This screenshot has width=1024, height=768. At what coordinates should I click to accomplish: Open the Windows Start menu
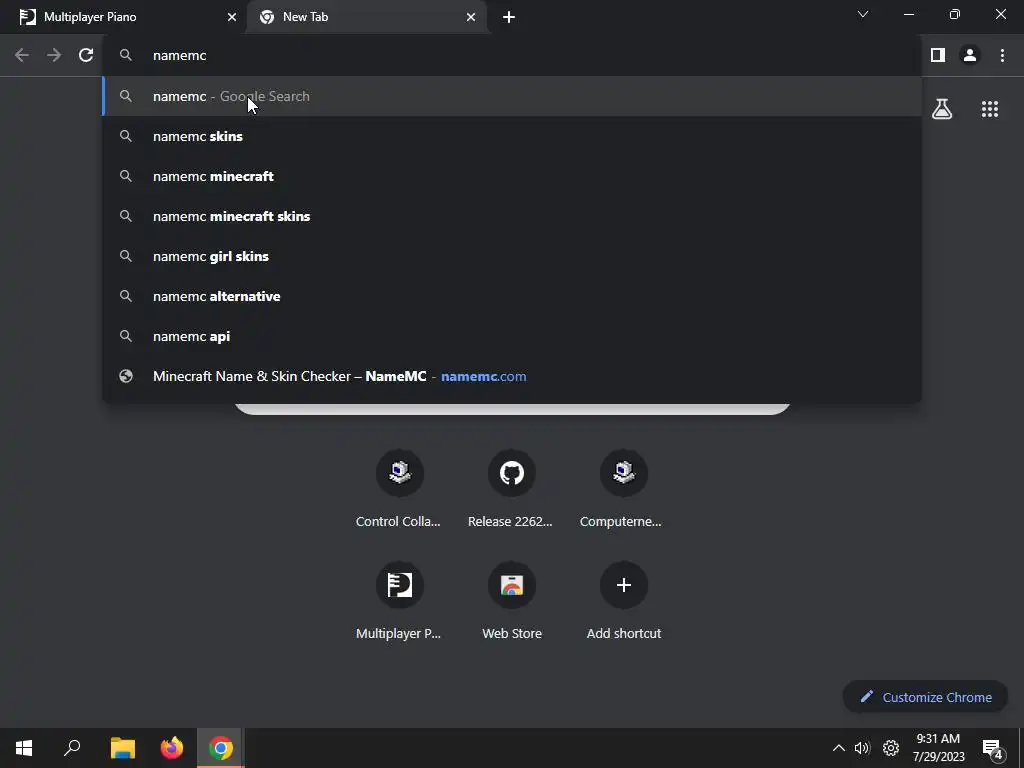pos(24,748)
